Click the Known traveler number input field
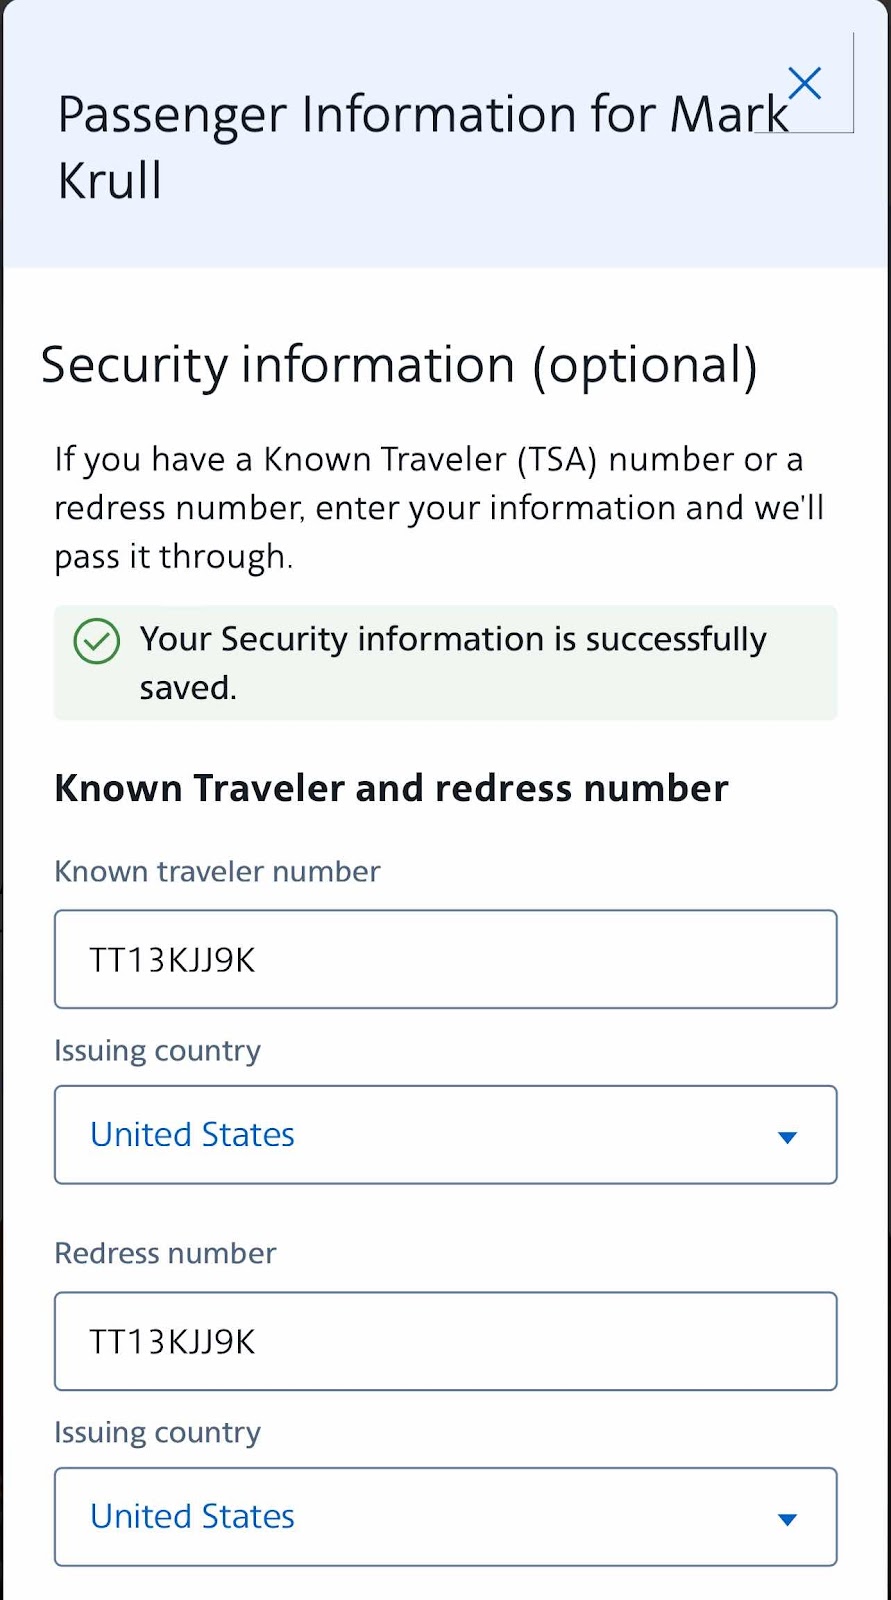This screenshot has width=891, height=1600. coord(445,959)
